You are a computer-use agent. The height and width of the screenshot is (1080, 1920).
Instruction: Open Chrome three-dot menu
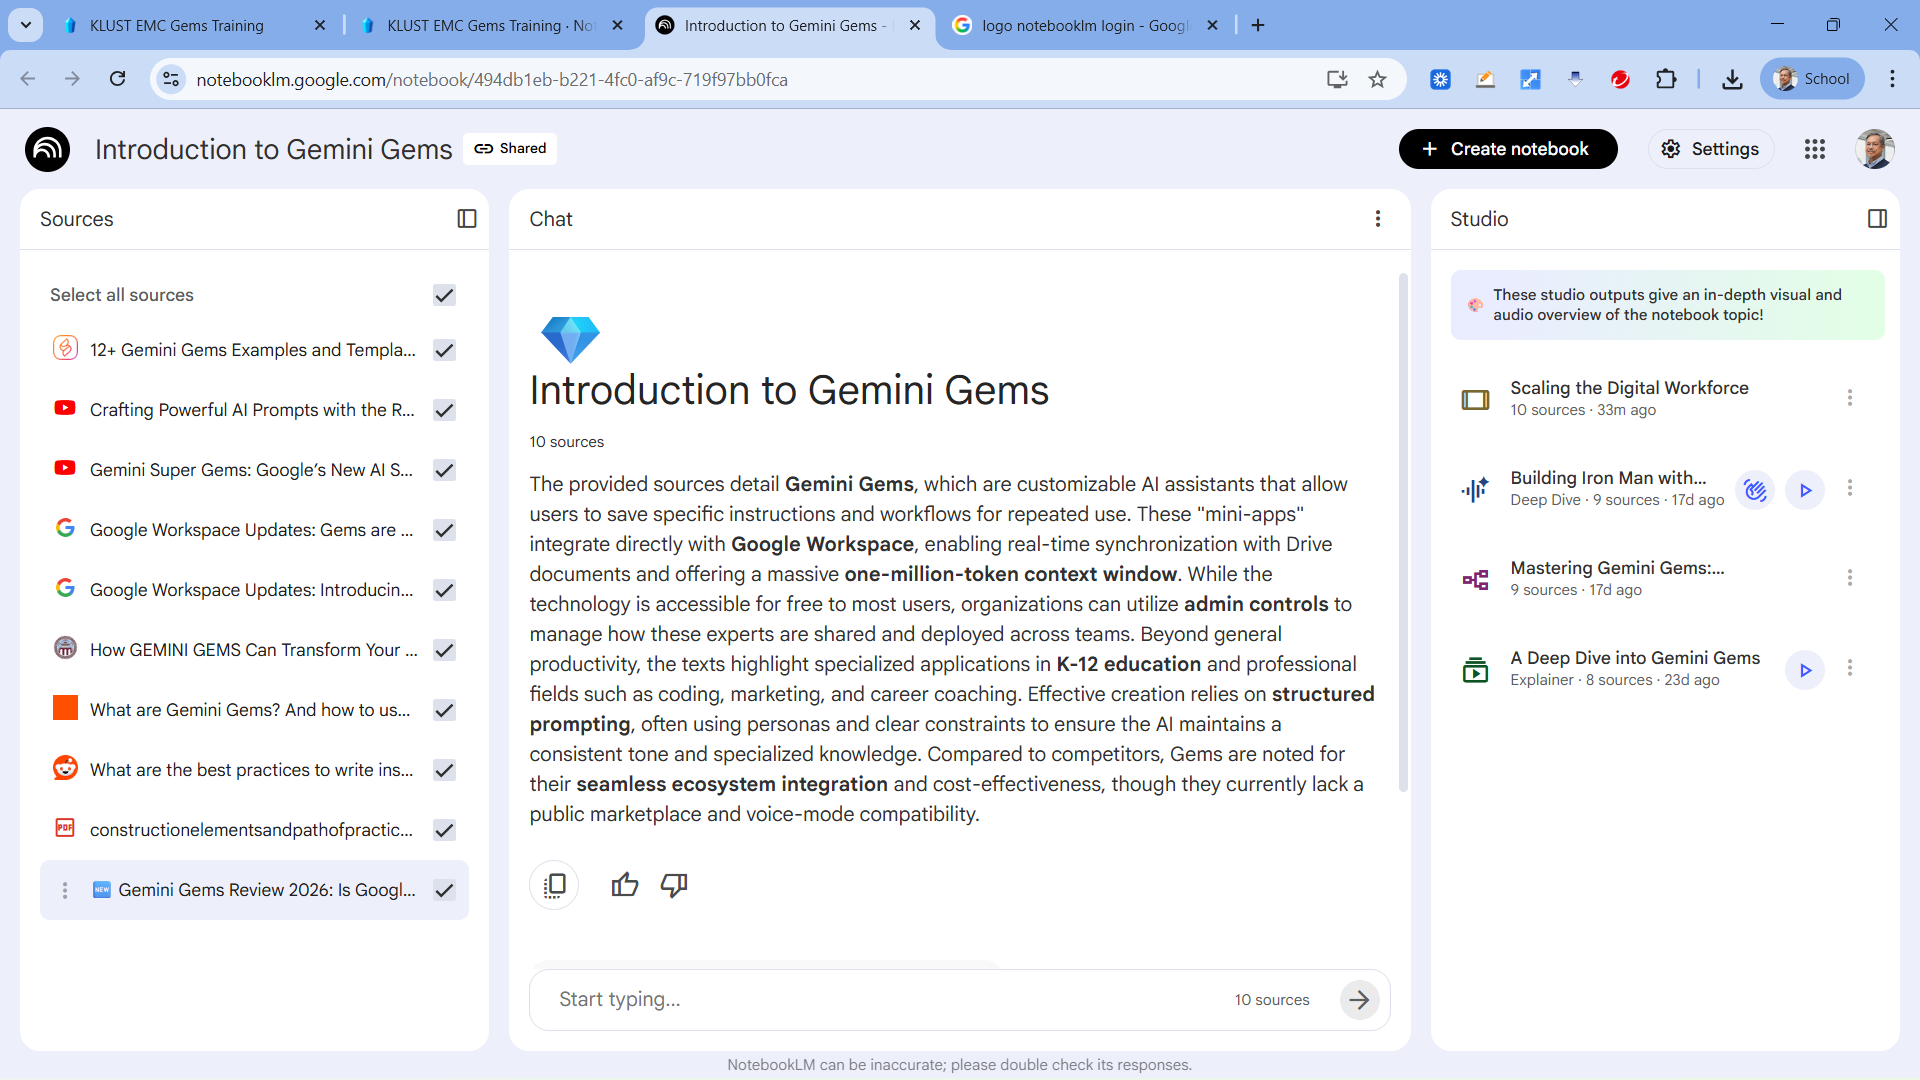coord(1892,79)
